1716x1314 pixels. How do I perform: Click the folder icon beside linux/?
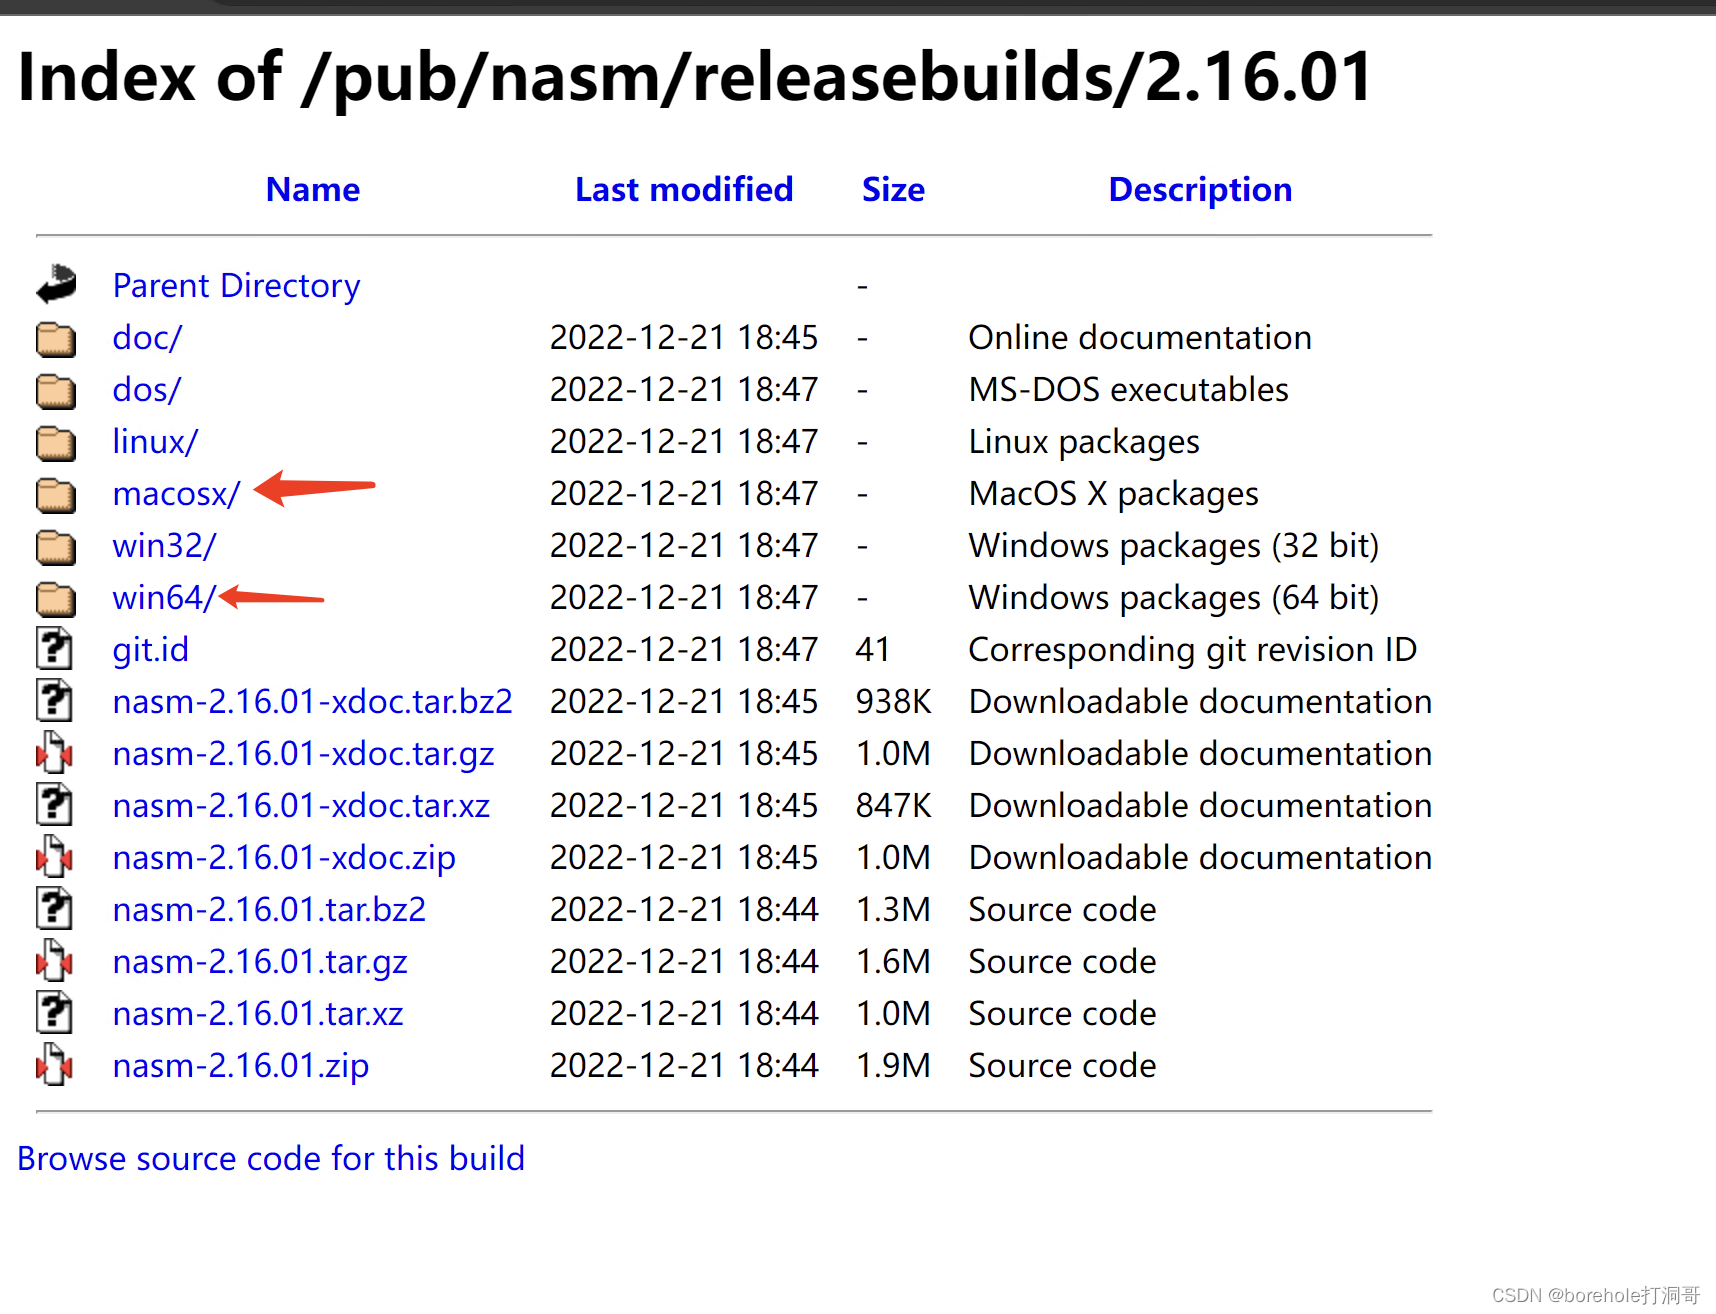coord(56,443)
